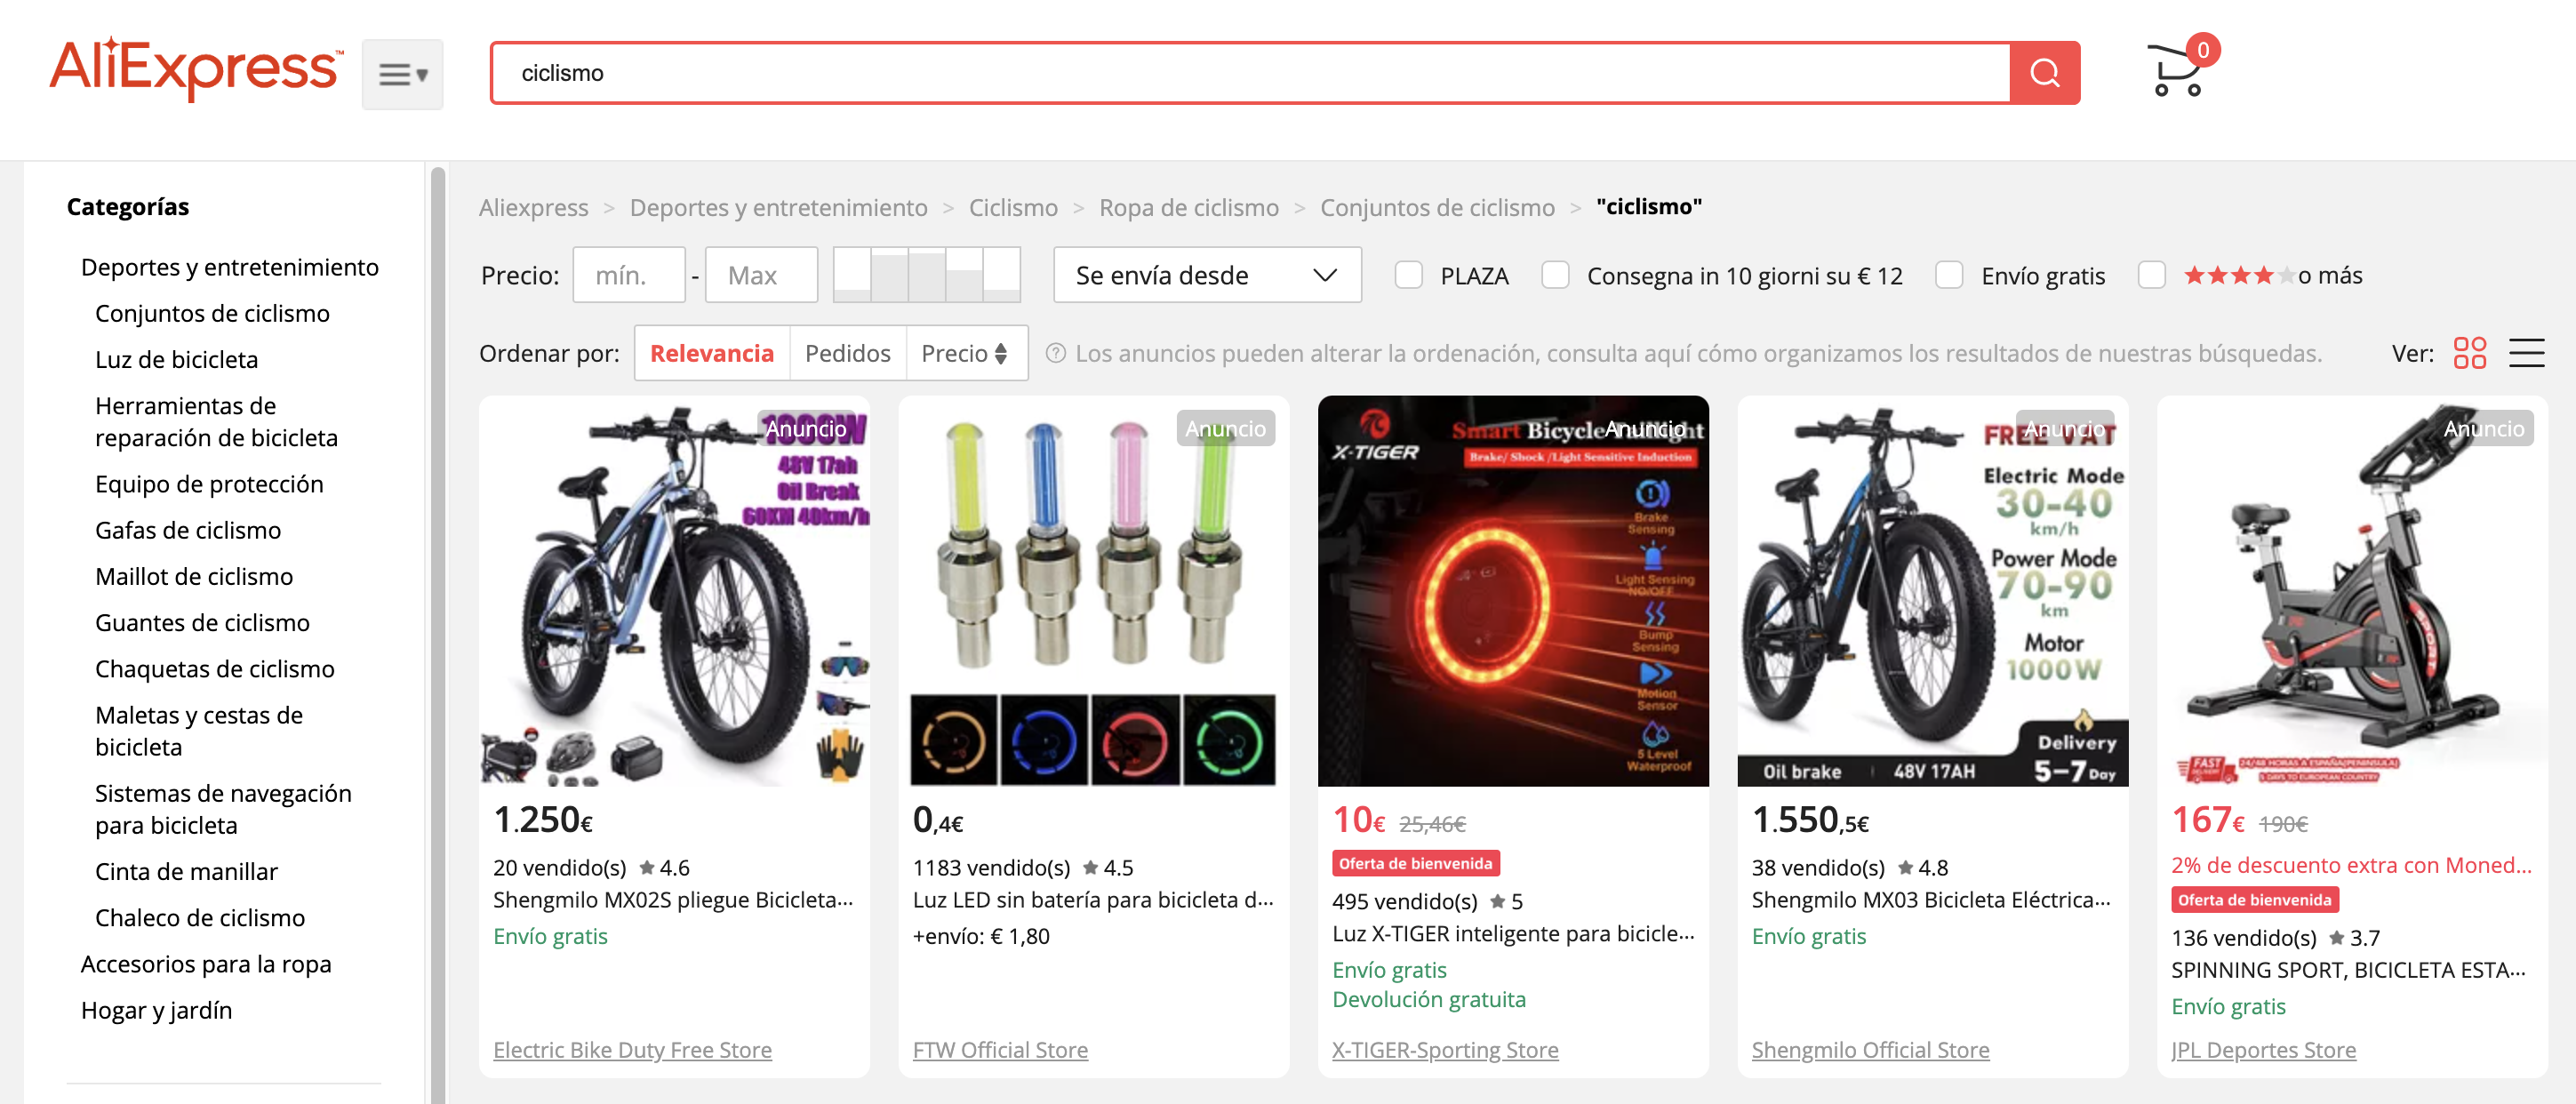
Task: Open 'Luz LED sin batería' product title
Action: 1093,900
